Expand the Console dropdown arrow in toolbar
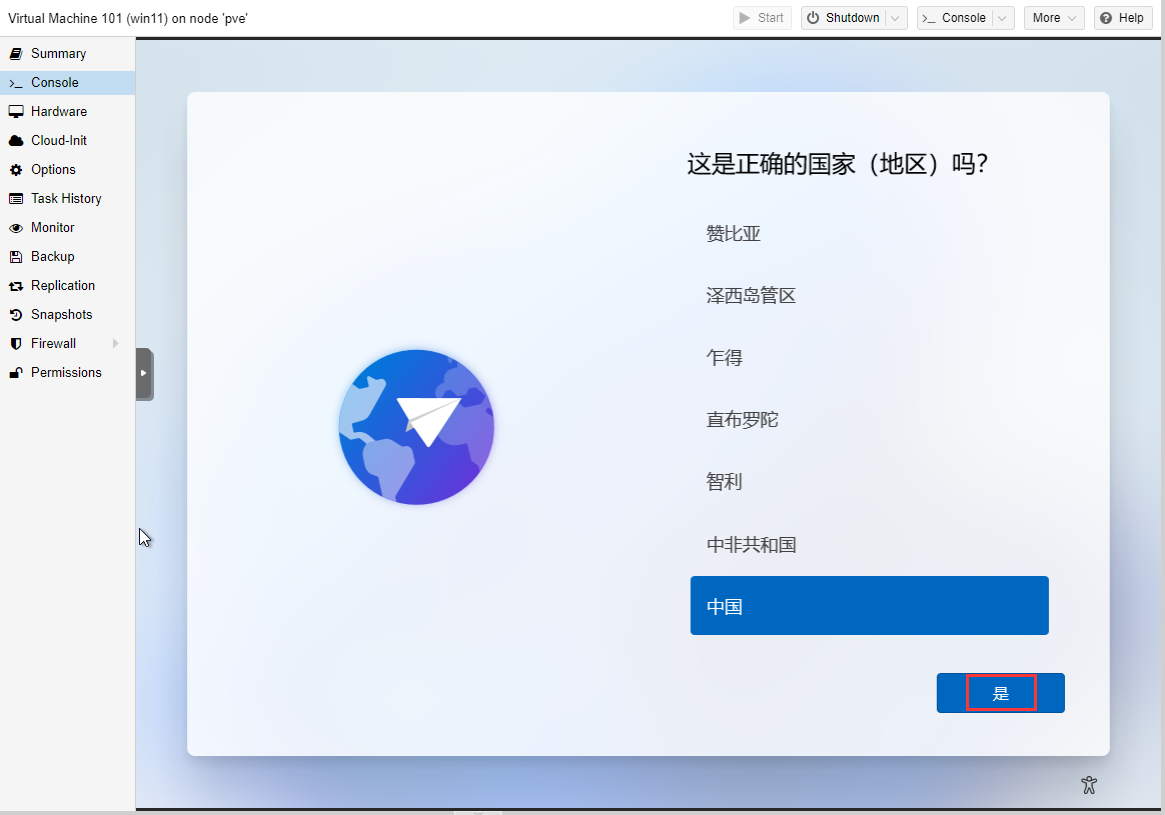This screenshot has height=815, width=1165. (x=1003, y=18)
